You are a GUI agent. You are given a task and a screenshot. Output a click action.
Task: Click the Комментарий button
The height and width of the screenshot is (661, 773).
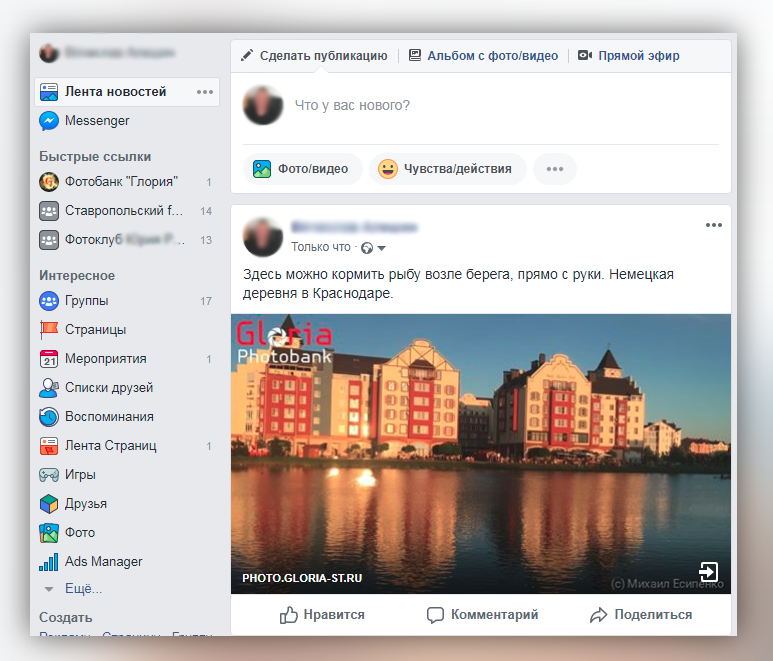(x=482, y=615)
